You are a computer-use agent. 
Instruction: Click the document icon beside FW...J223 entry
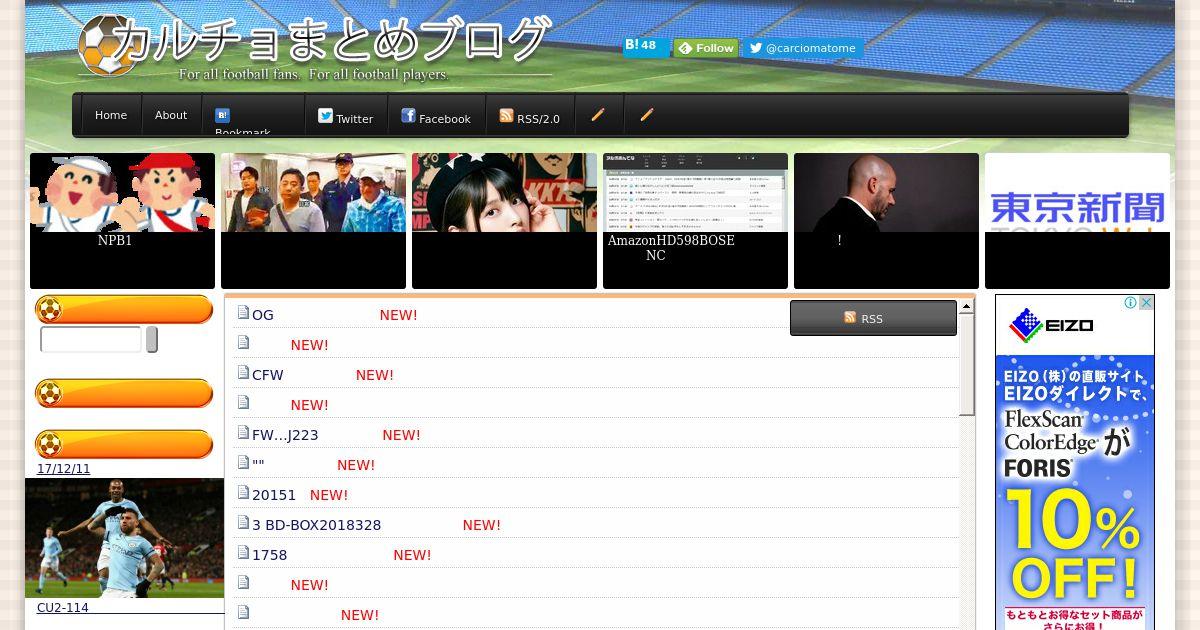[243, 433]
